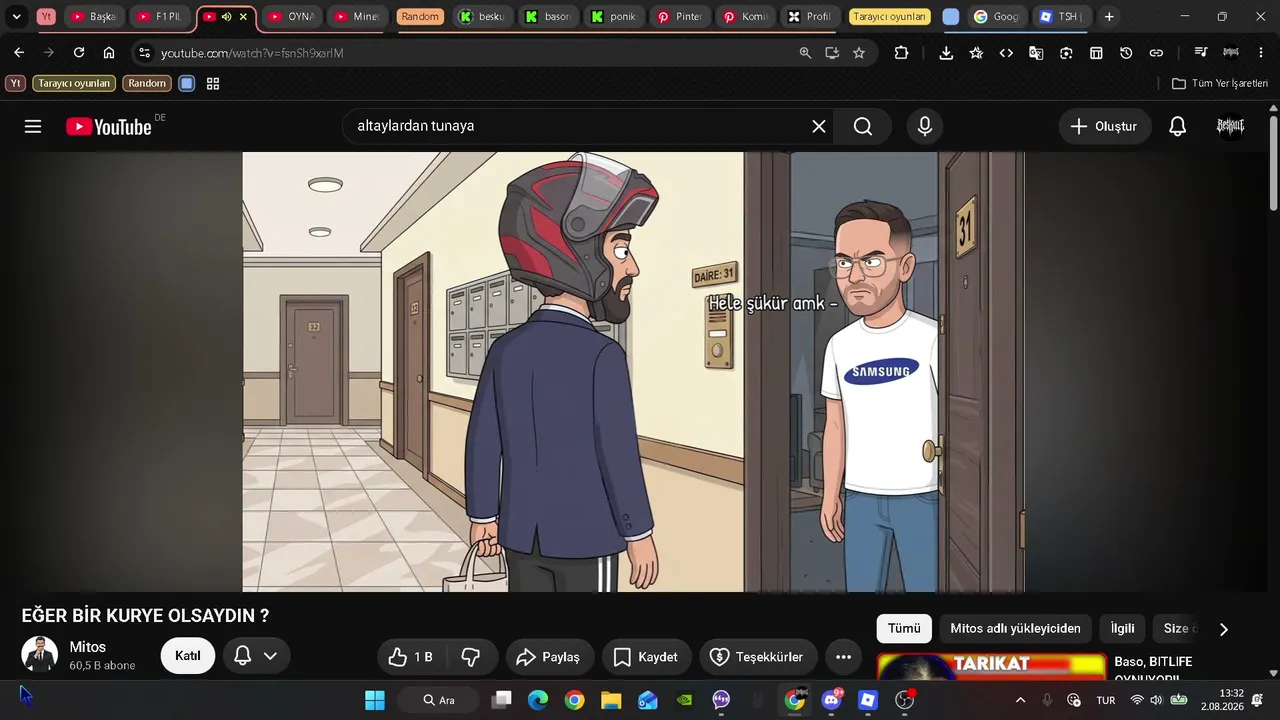Image resolution: width=1280 pixels, height=720 pixels.
Task: Show hidden system tray icons
Action: 1020,700
